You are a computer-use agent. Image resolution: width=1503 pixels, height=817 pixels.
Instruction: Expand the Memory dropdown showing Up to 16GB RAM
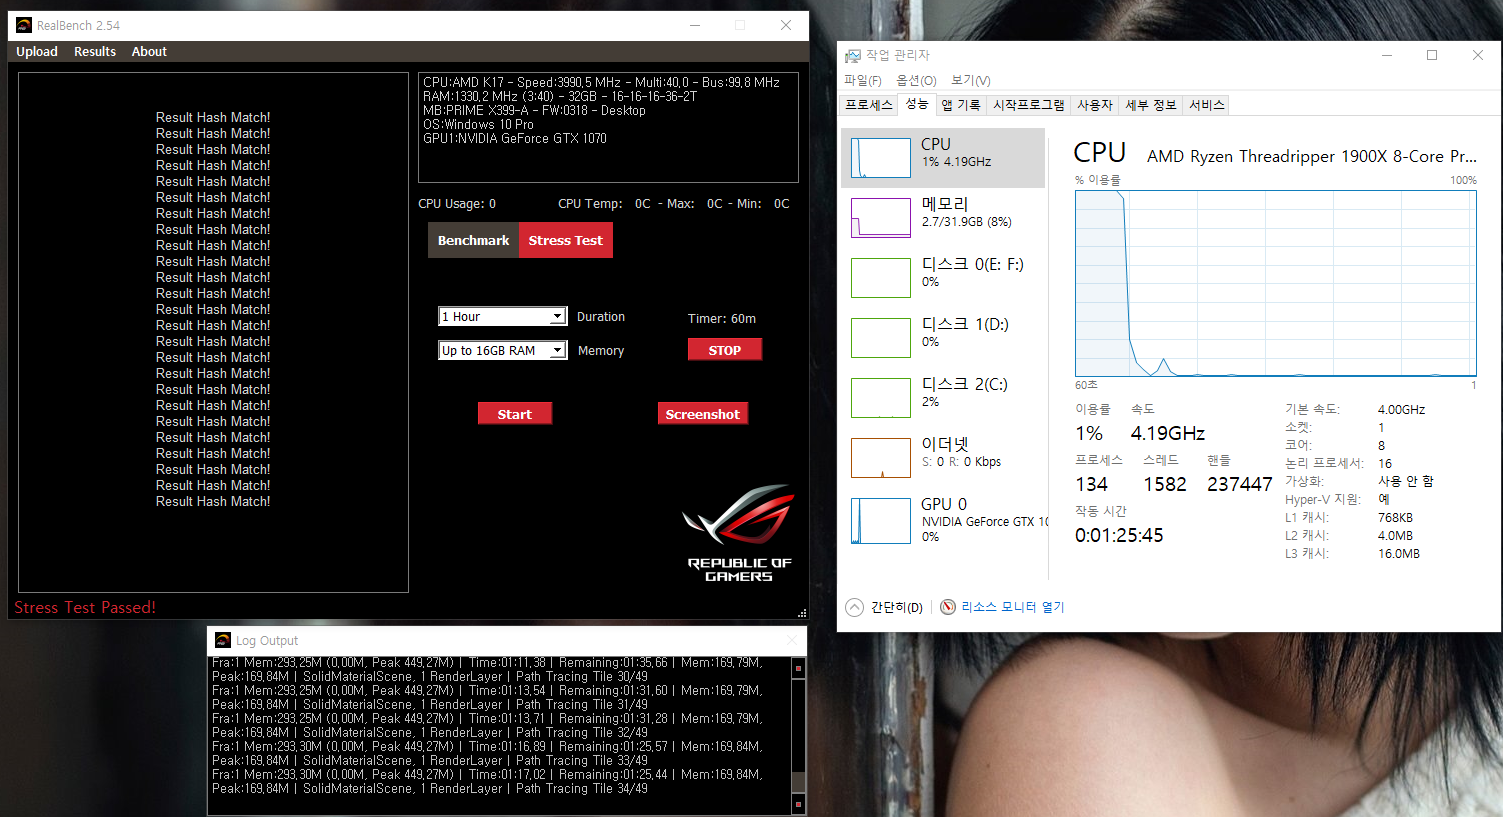503,350
